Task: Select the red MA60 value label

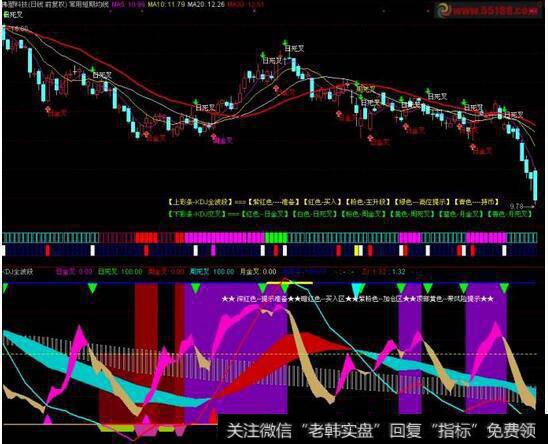Action: click(x=245, y=5)
